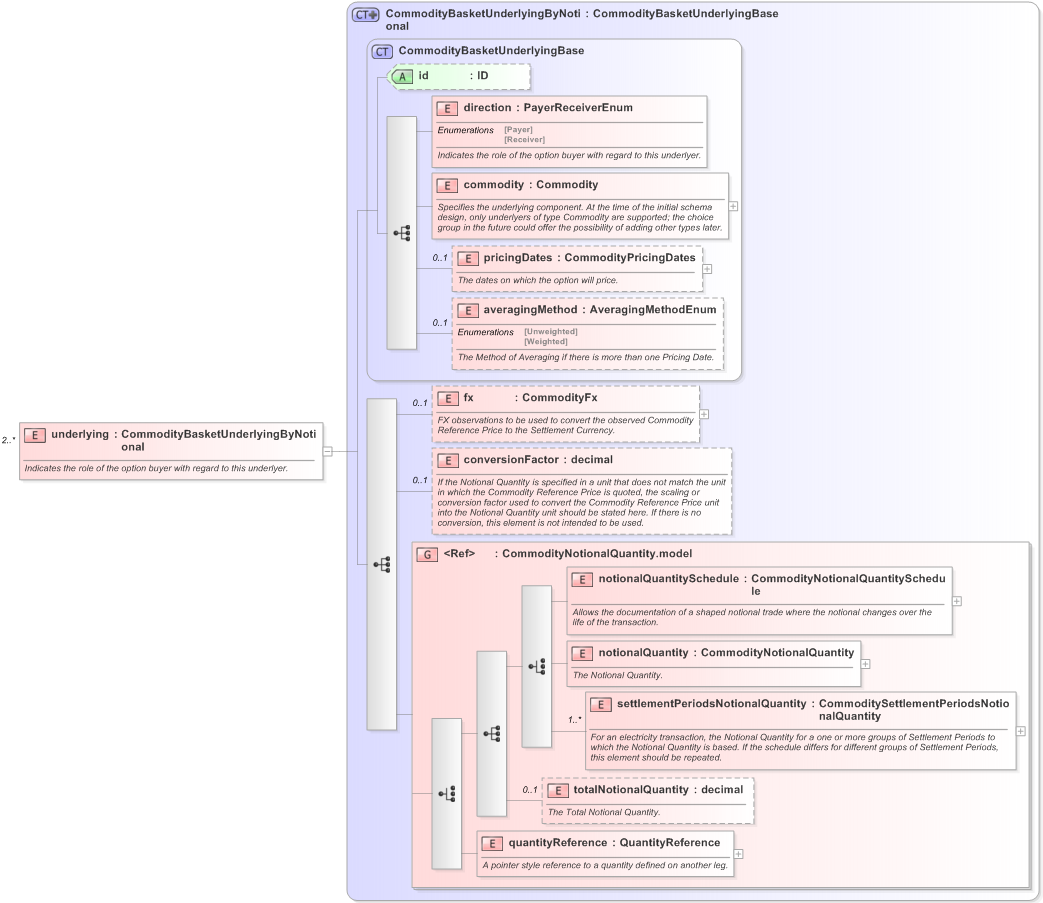Click the E icon of quantityReference element
The height and width of the screenshot is (903, 1043).
pos(492,843)
